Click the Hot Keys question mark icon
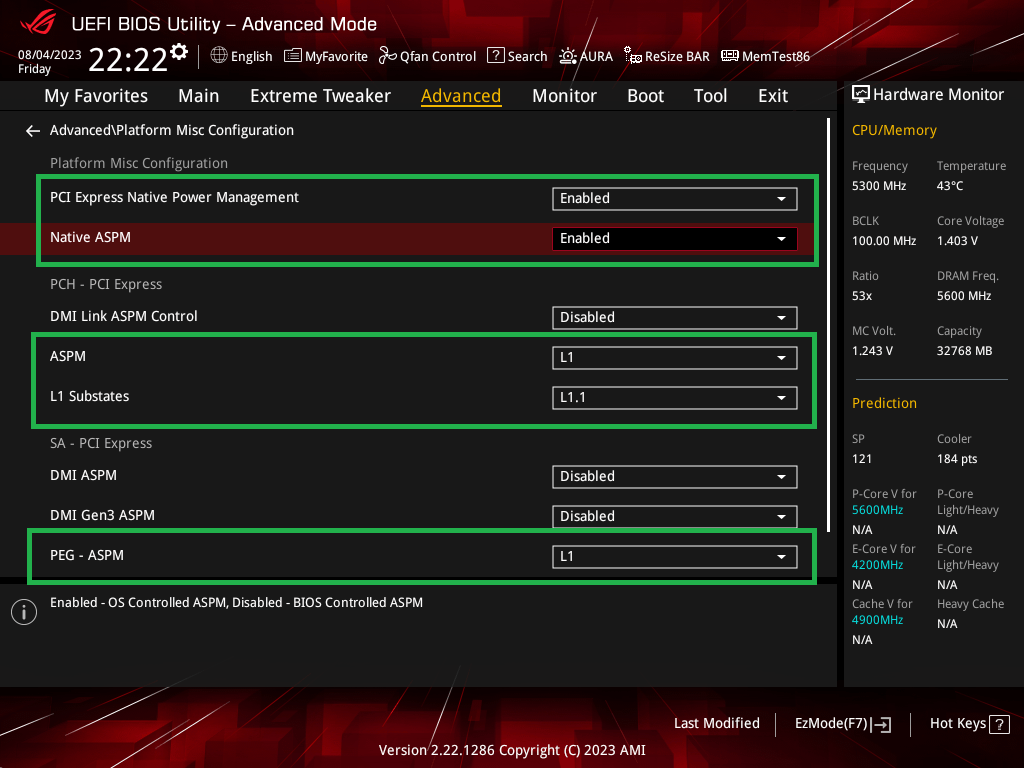The image size is (1024, 768). click(999, 724)
